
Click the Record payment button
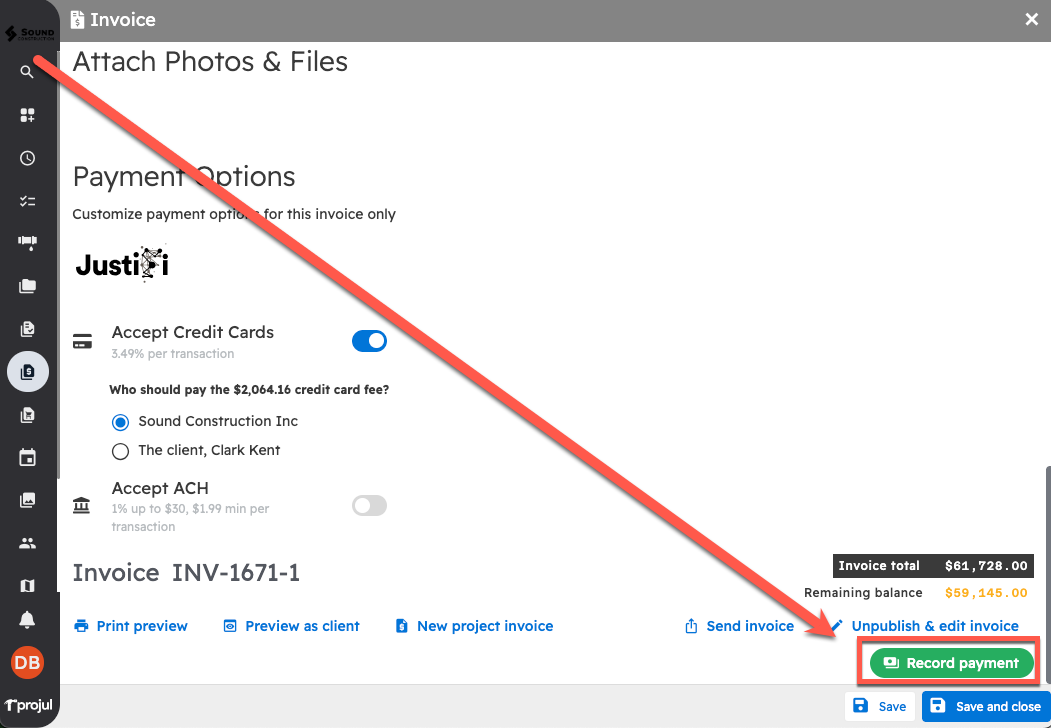pyautogui.click(x=951, y=663)
